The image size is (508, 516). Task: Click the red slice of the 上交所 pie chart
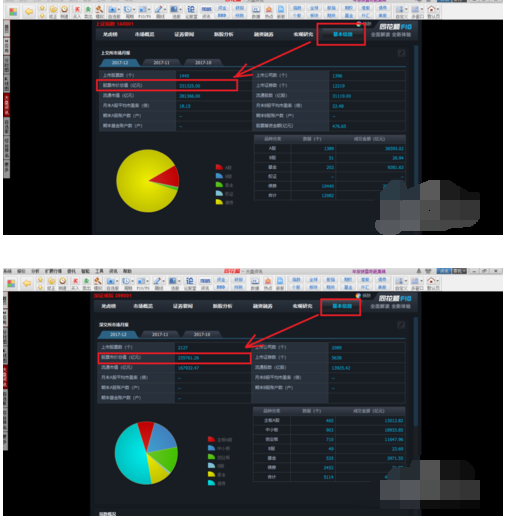click(167, 177)
